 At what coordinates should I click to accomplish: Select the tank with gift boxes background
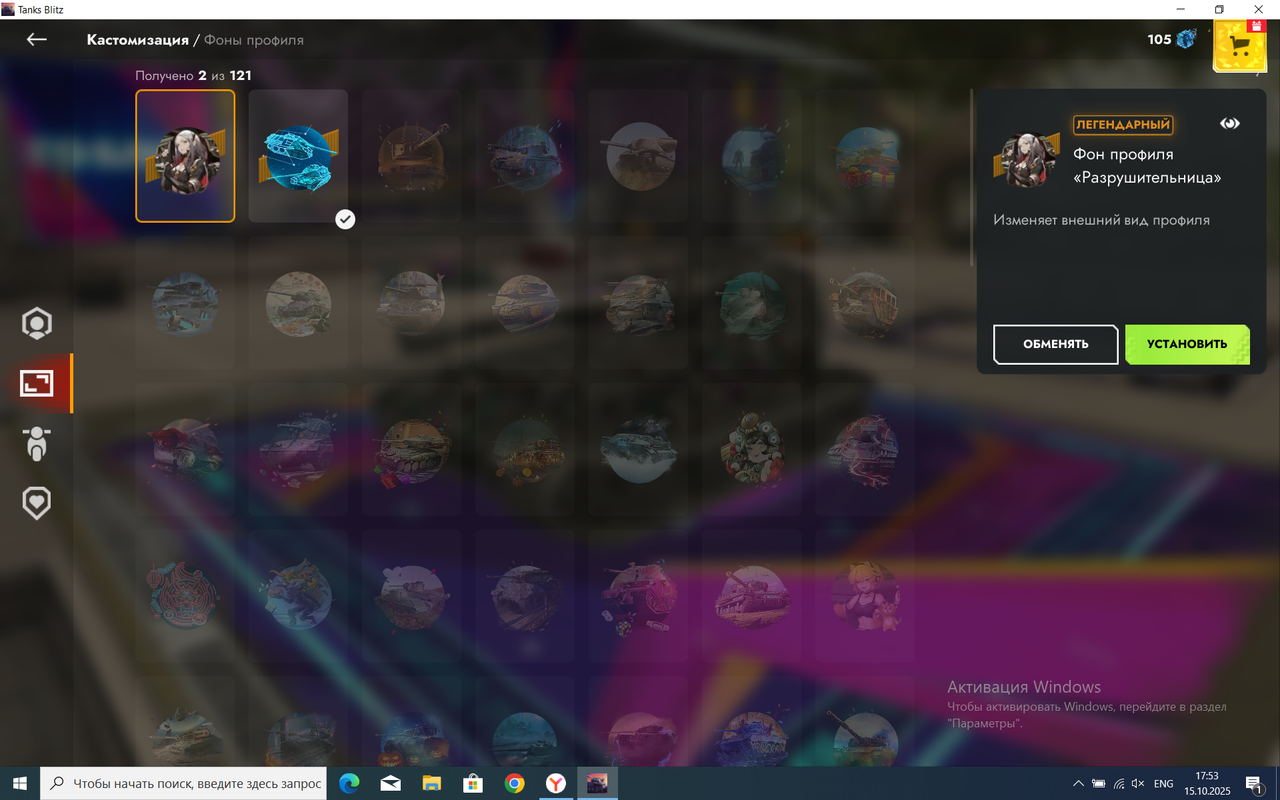coord(864,156)
